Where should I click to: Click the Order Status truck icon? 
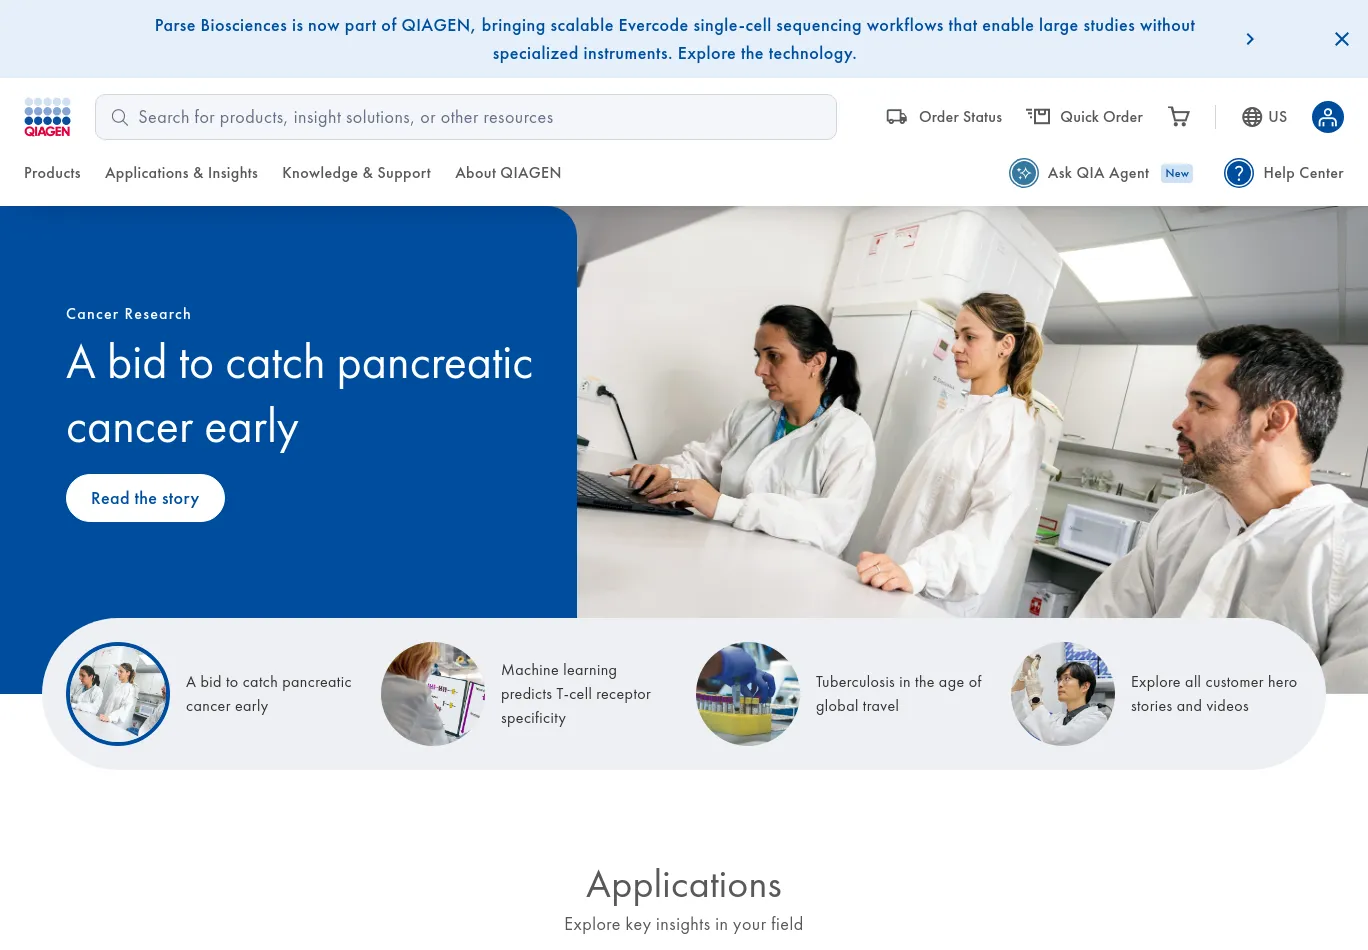tap(897, 117)
